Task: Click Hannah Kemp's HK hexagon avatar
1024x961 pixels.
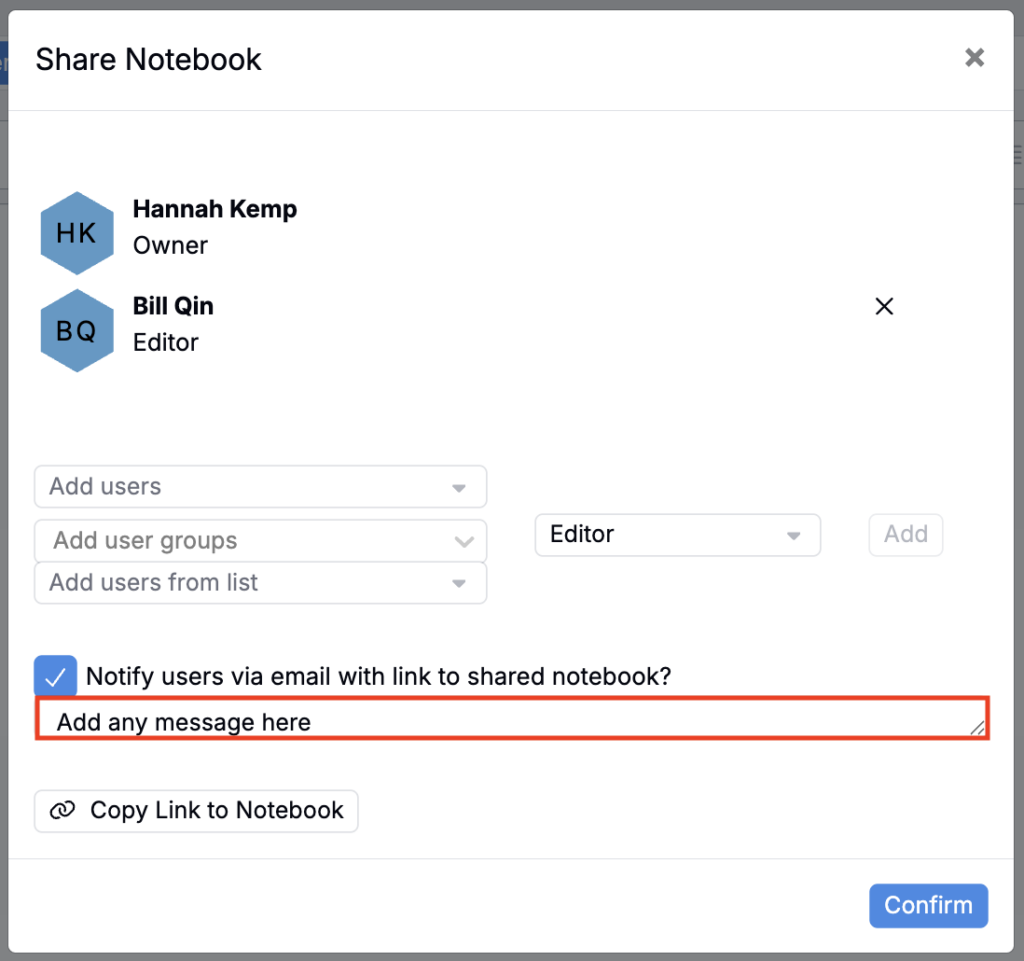Action: 77,233
